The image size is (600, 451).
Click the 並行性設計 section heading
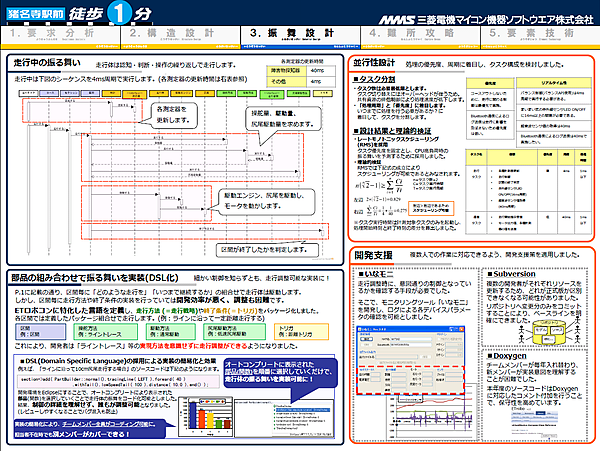[375, 60]
